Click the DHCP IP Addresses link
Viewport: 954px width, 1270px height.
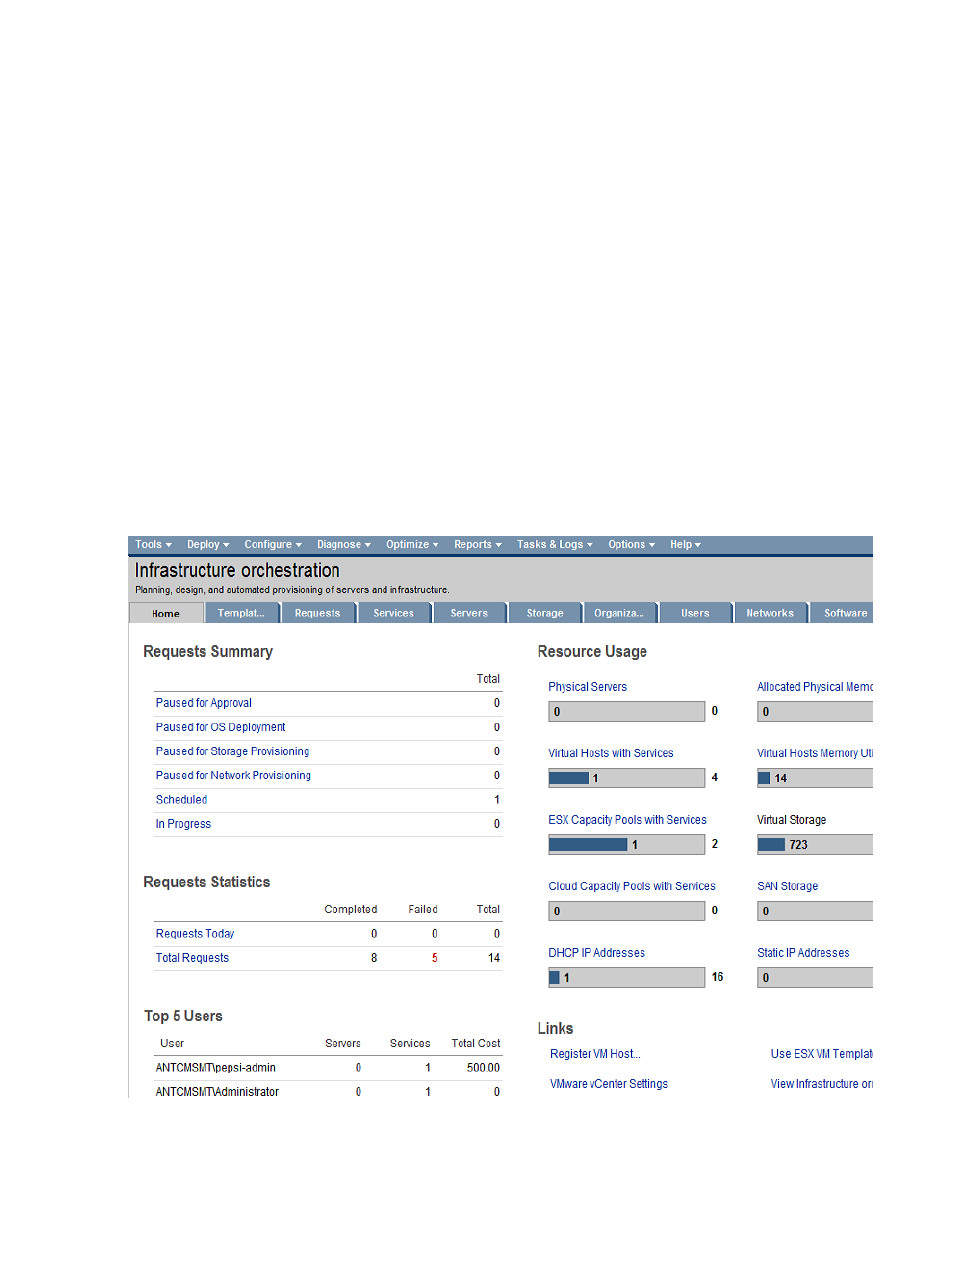[597, 953]
